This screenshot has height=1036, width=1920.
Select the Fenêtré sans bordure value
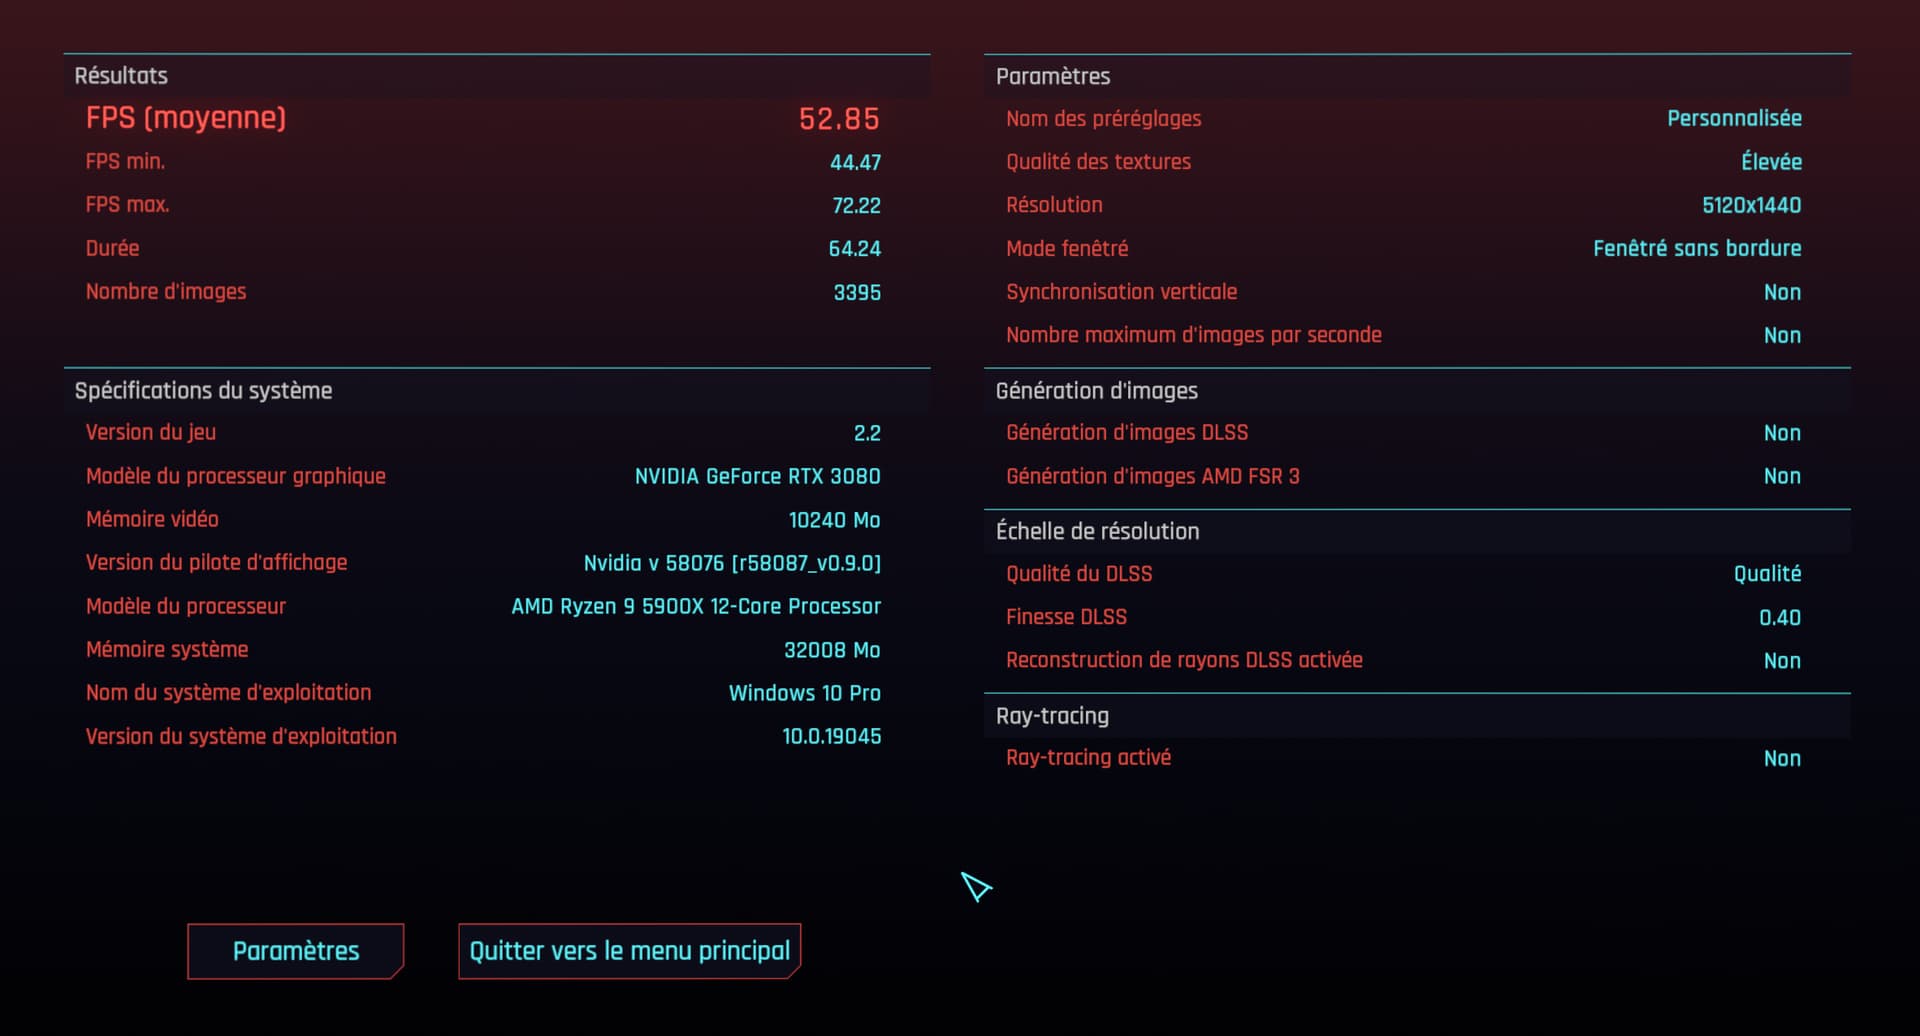pyautogui.click(x=1697, y=249)
